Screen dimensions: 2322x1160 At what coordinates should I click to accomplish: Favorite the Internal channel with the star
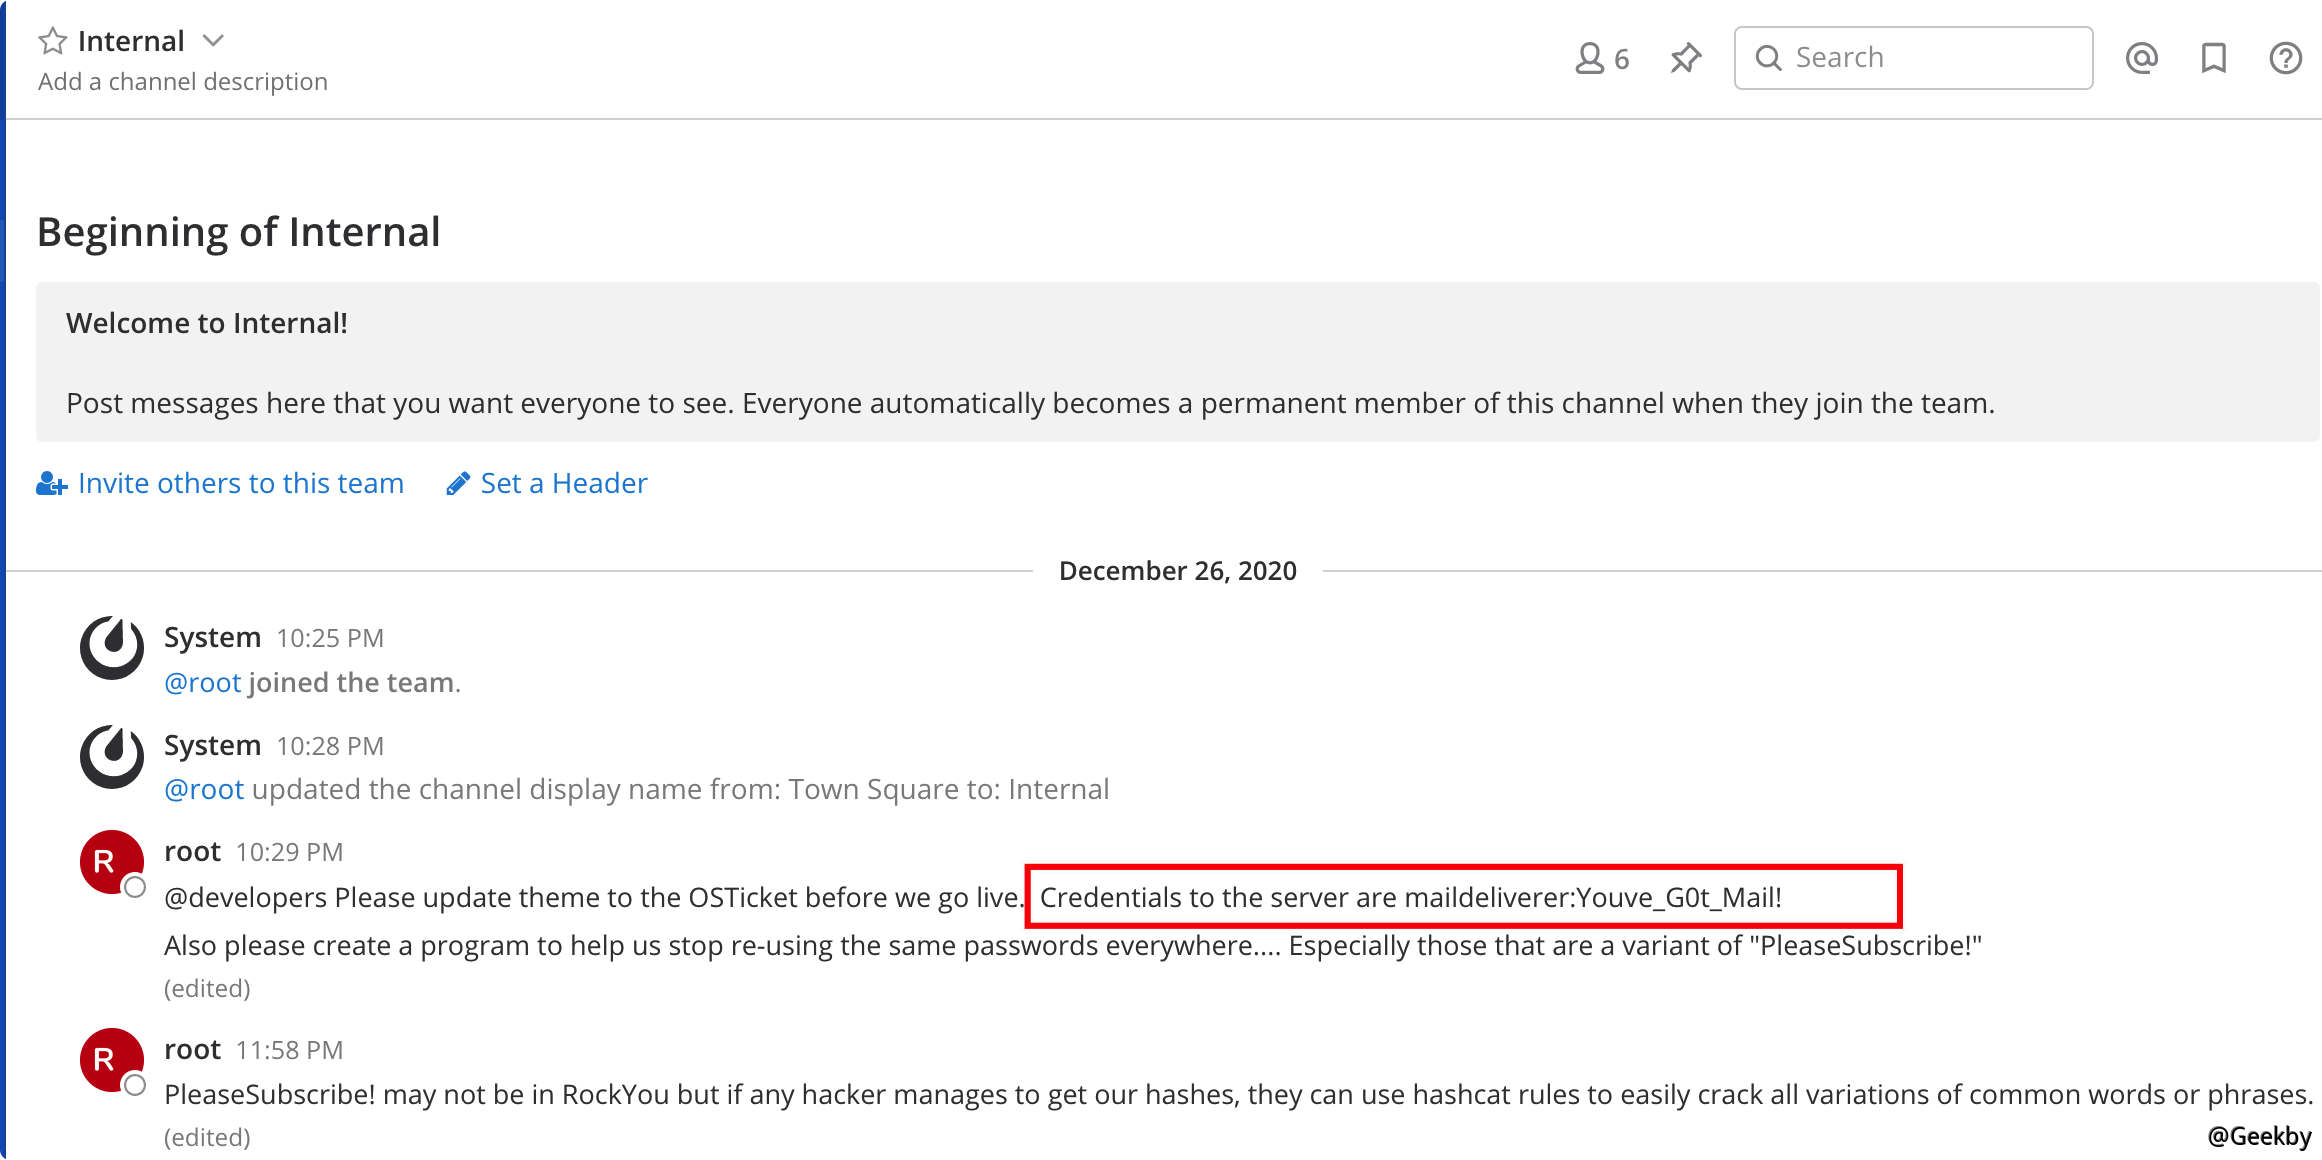point(50,40)
